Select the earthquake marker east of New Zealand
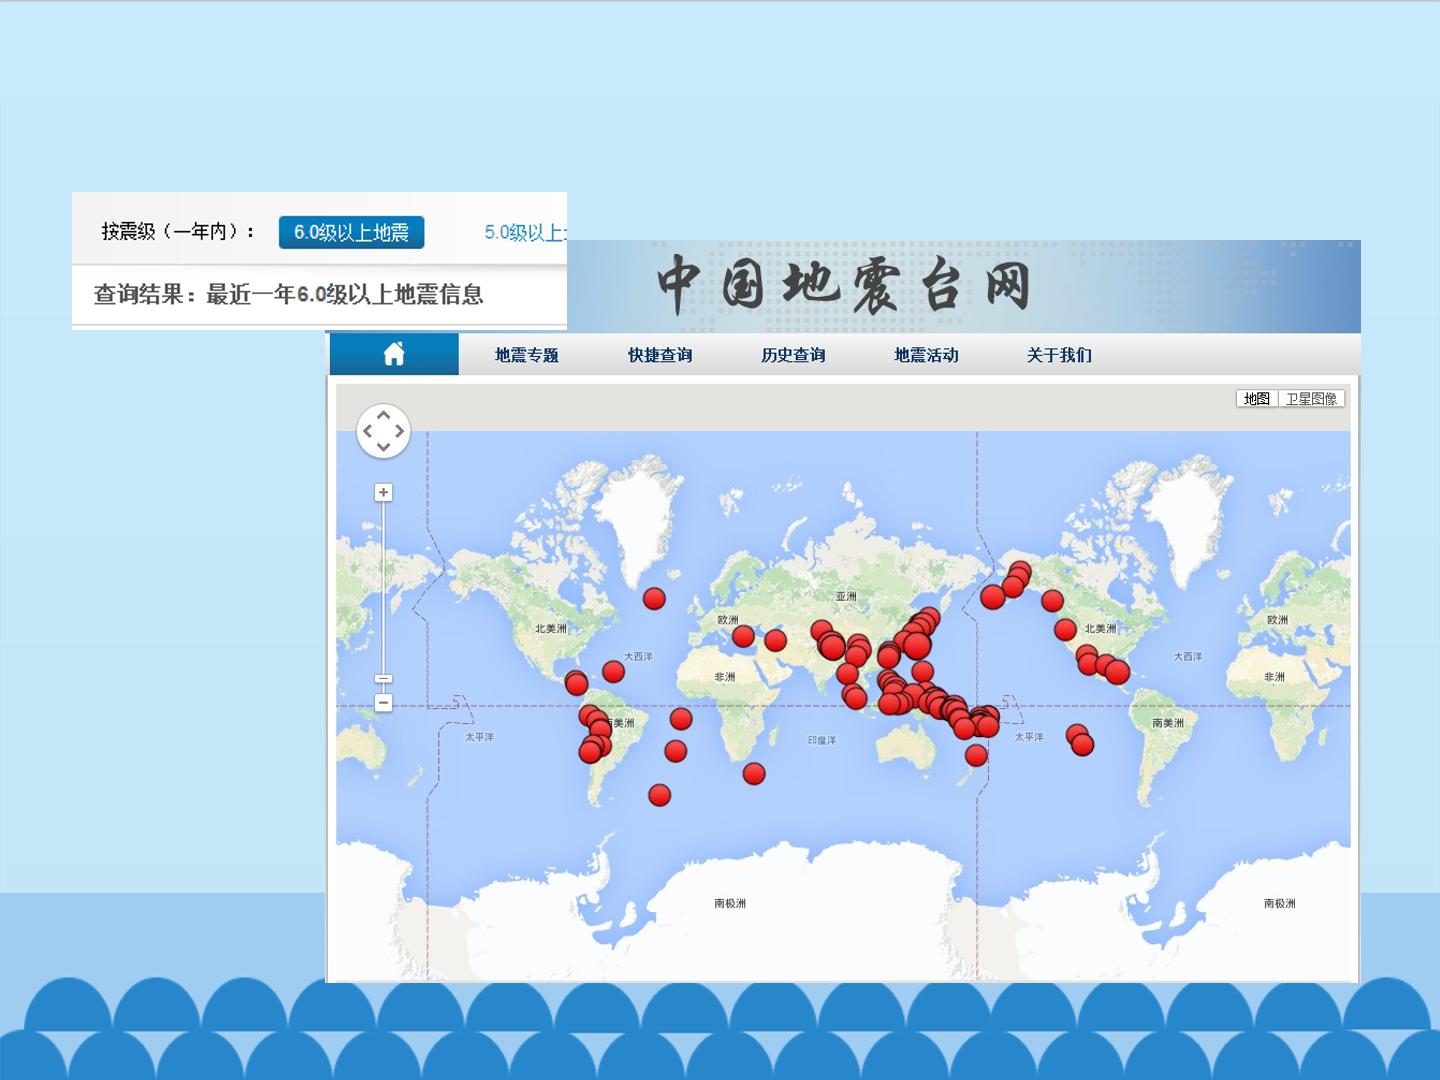The width and height of the screenshot is (1440, 1080). point(976,755)
